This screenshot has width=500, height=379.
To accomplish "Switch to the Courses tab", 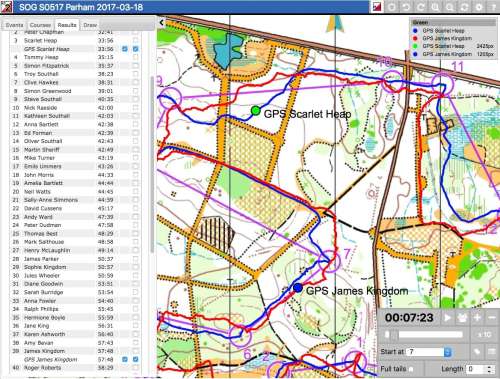I will (40, 25).
